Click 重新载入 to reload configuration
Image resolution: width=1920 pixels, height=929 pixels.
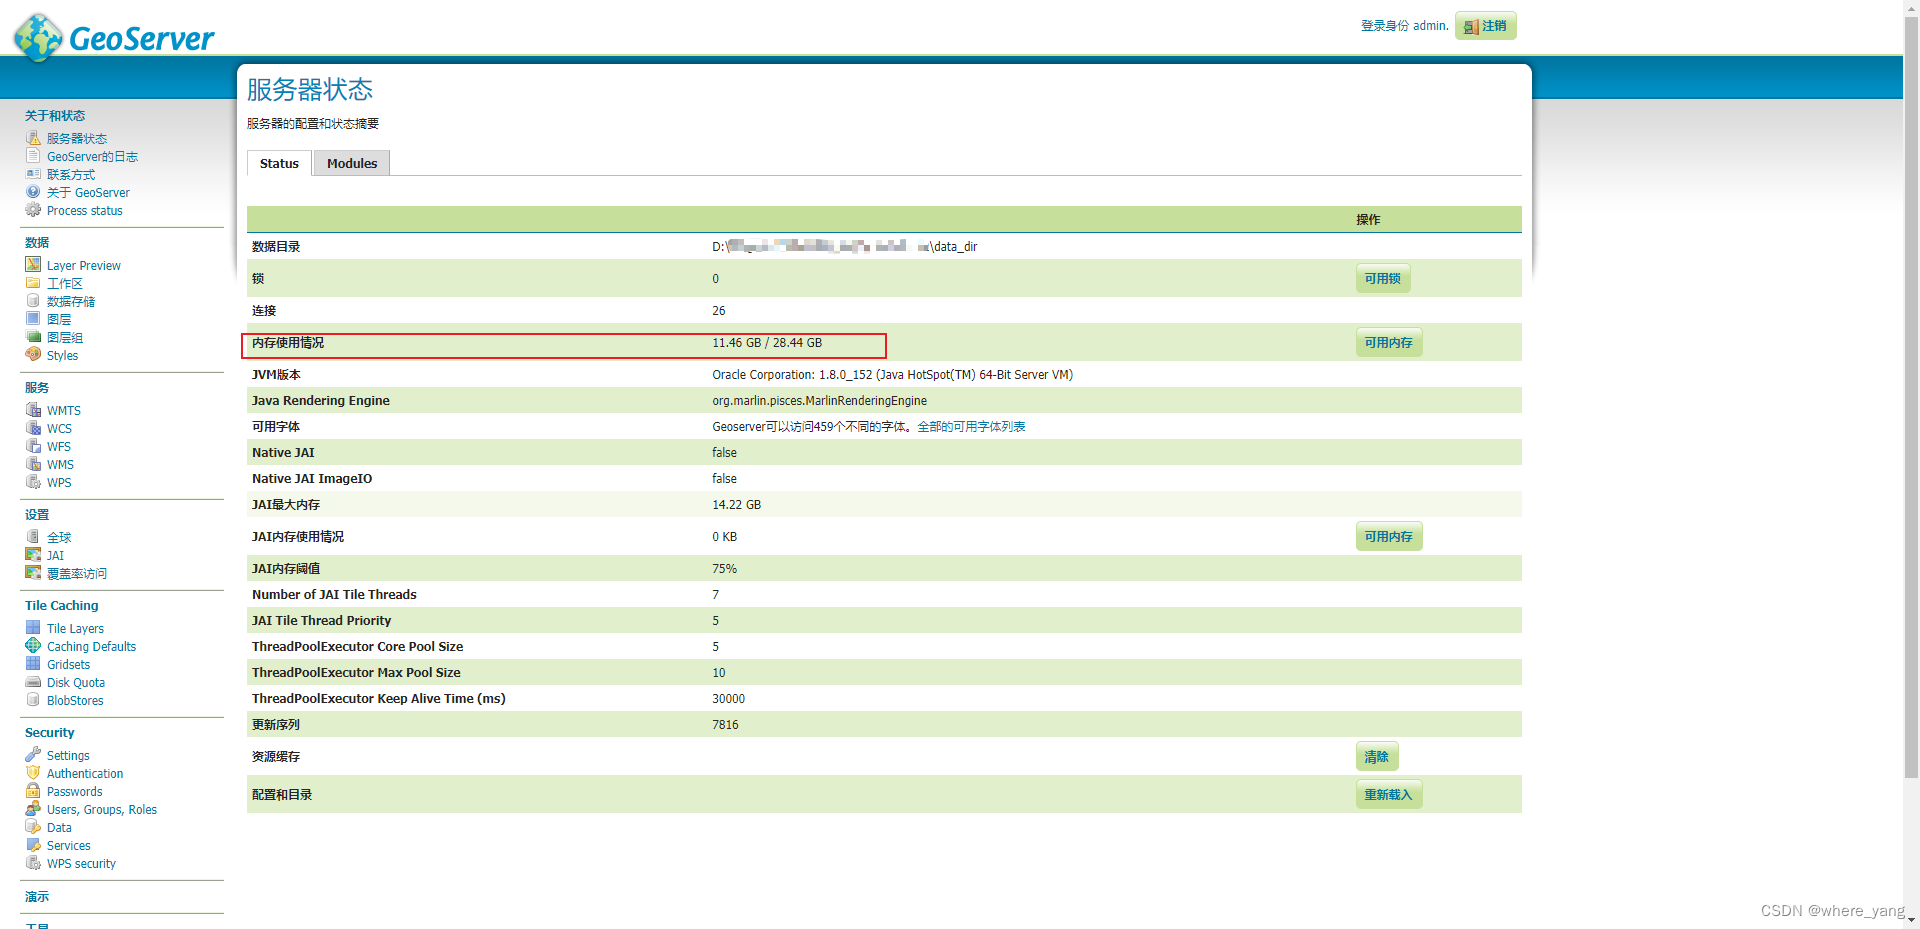pos(1388,794)
